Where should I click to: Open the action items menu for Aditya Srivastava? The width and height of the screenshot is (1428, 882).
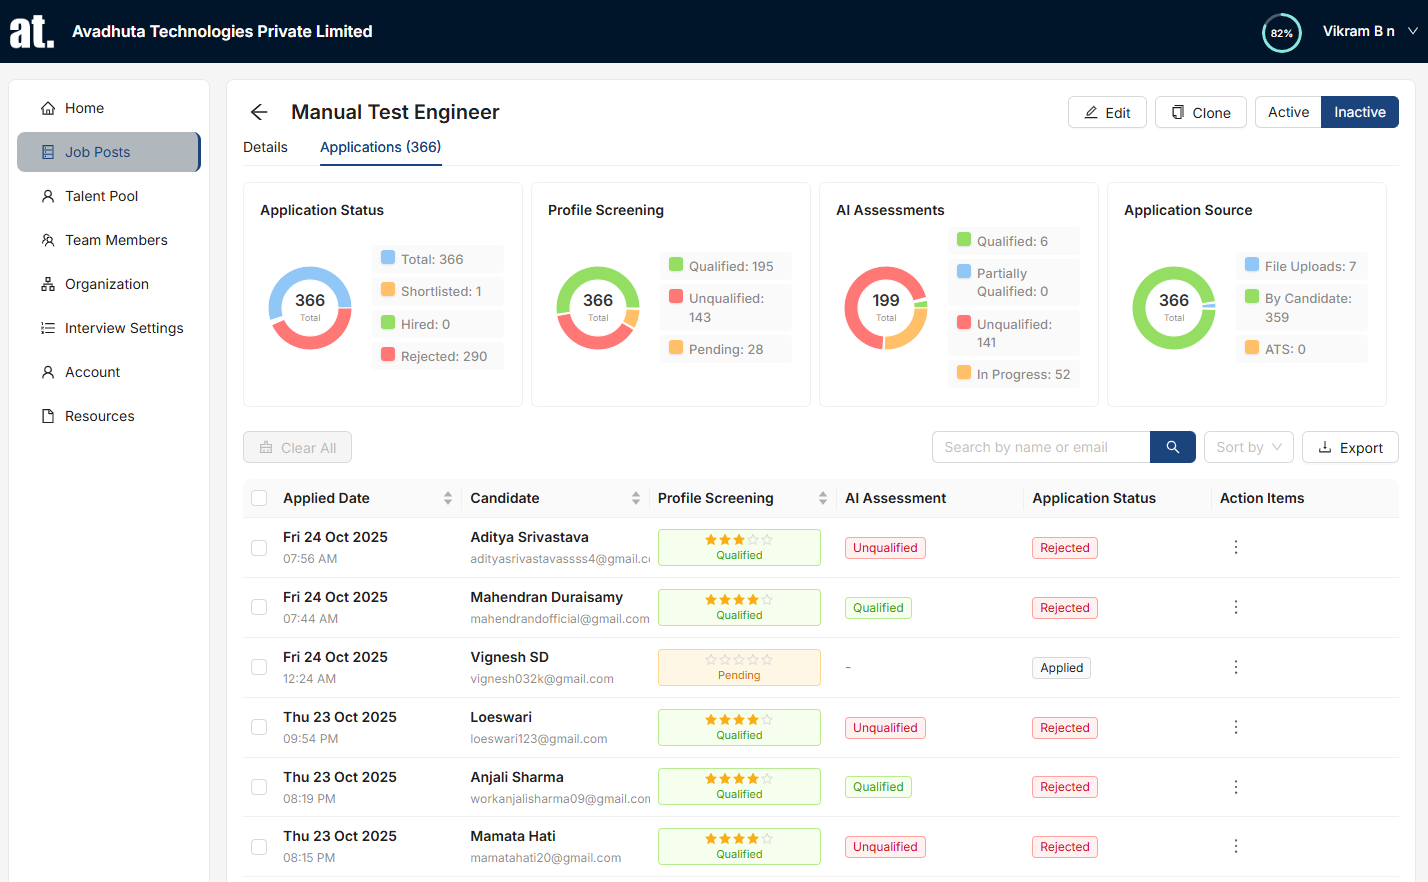1235,547
